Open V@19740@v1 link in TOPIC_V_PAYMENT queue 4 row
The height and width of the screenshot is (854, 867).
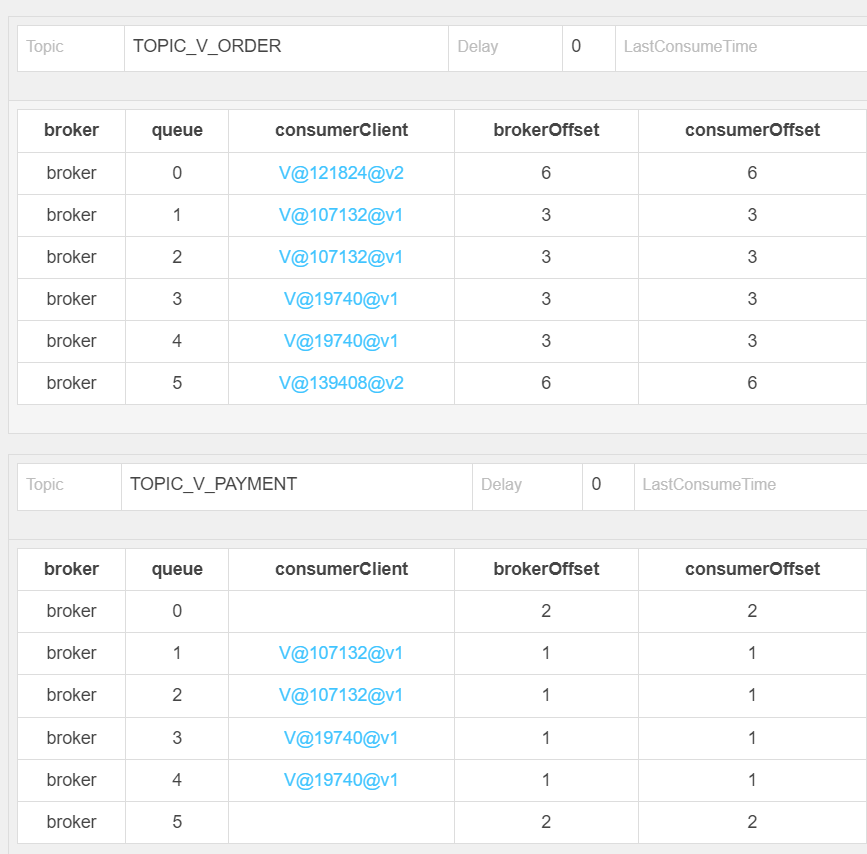341,780
